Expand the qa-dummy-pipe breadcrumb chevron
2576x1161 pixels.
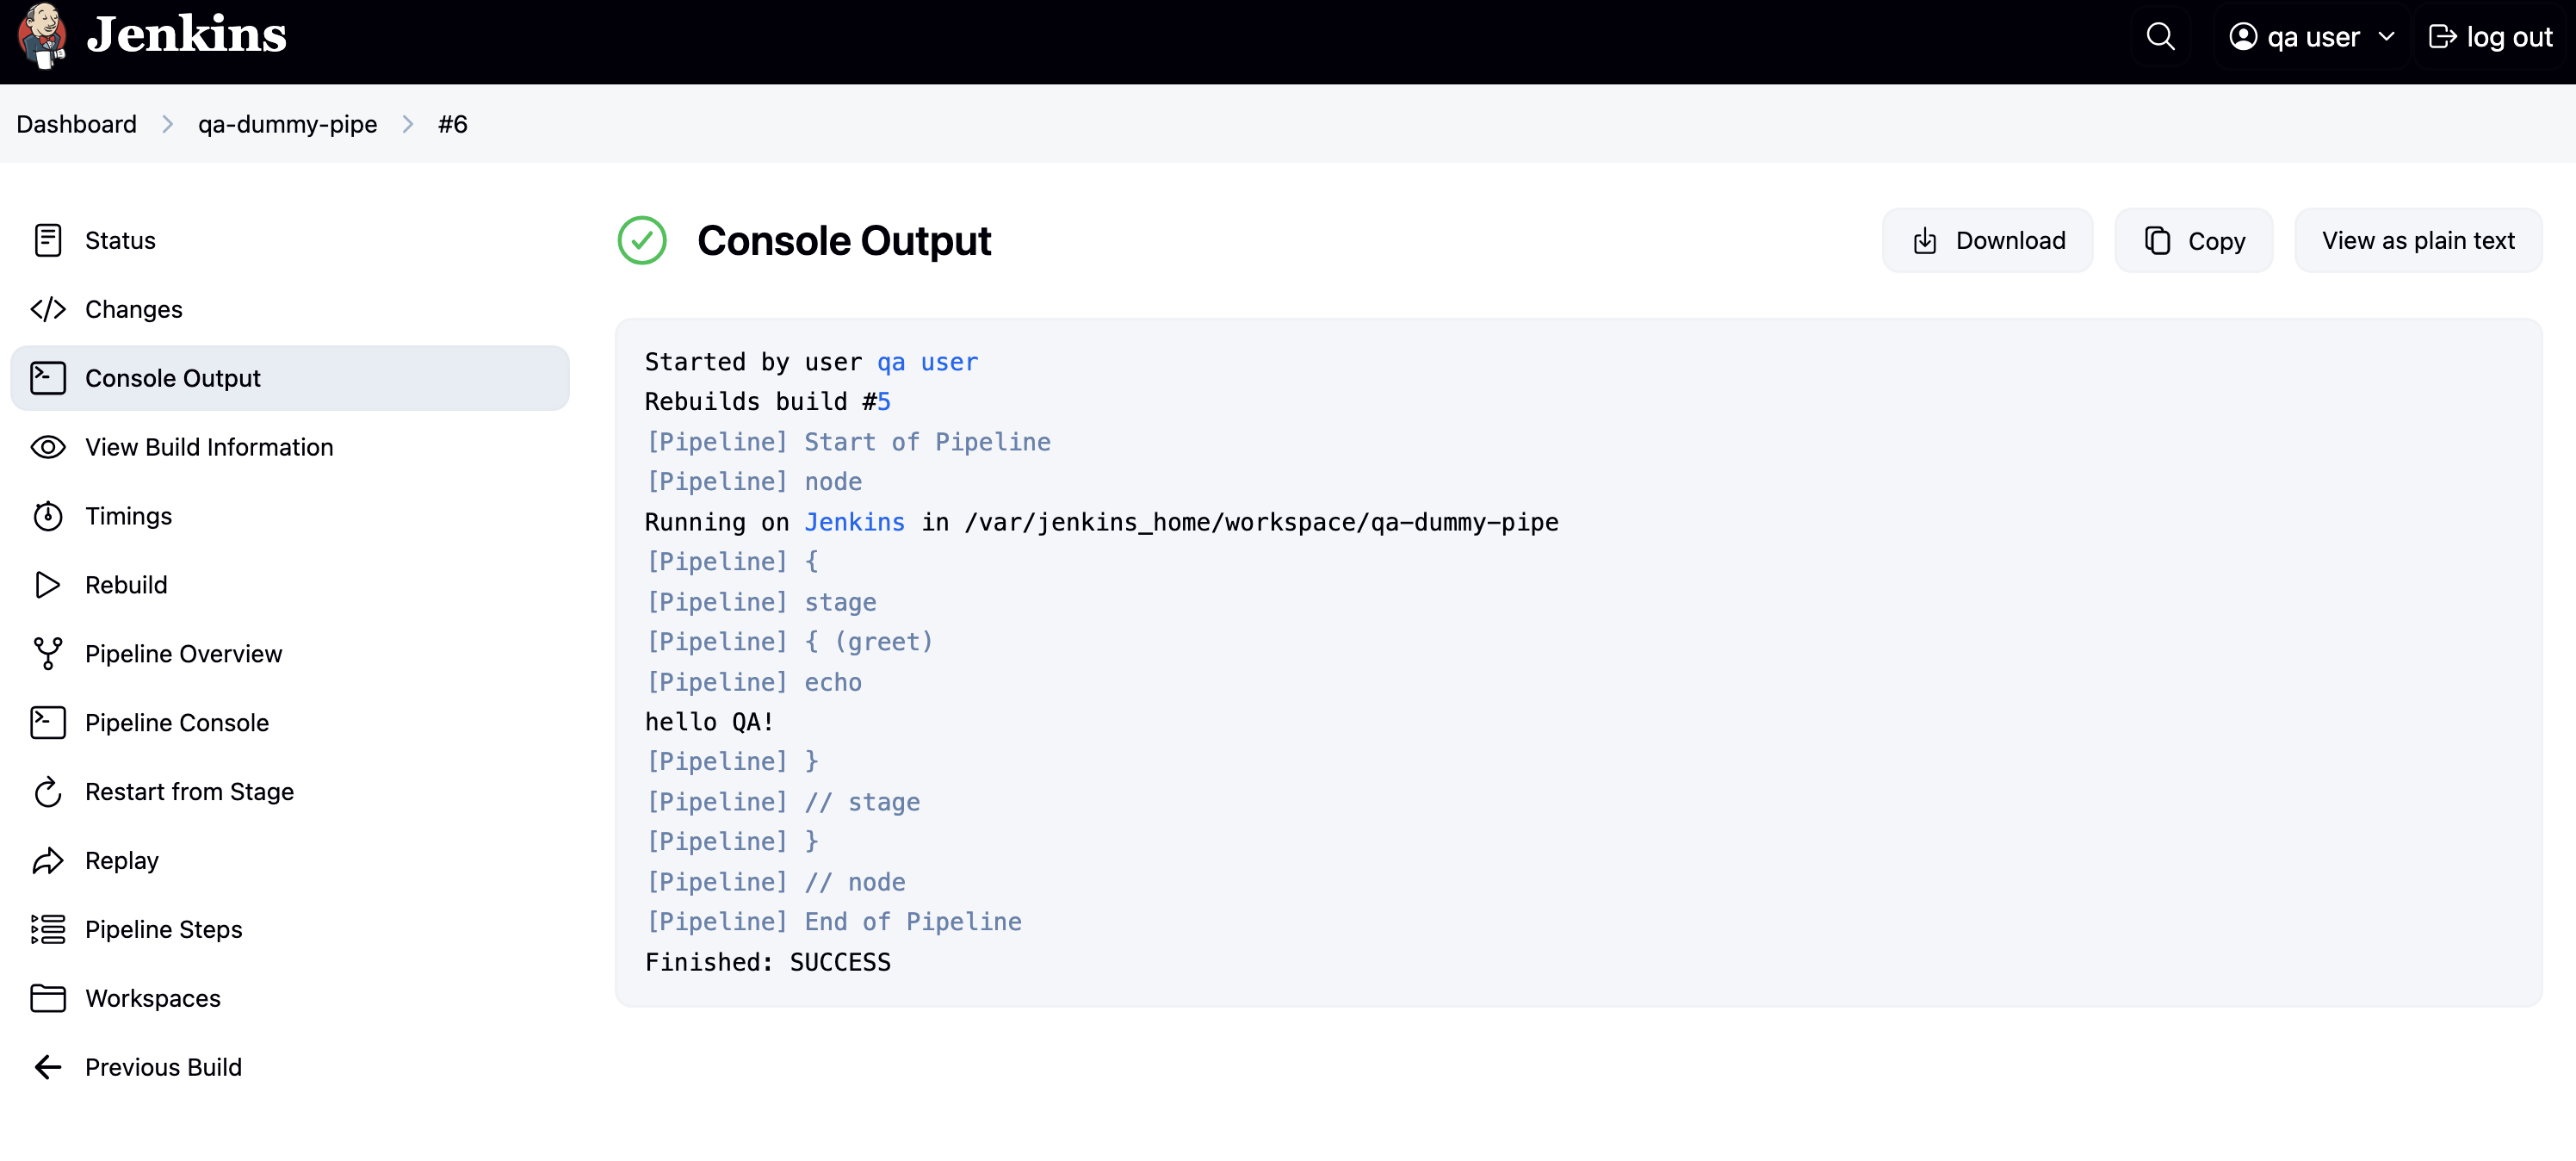(408, 124)
